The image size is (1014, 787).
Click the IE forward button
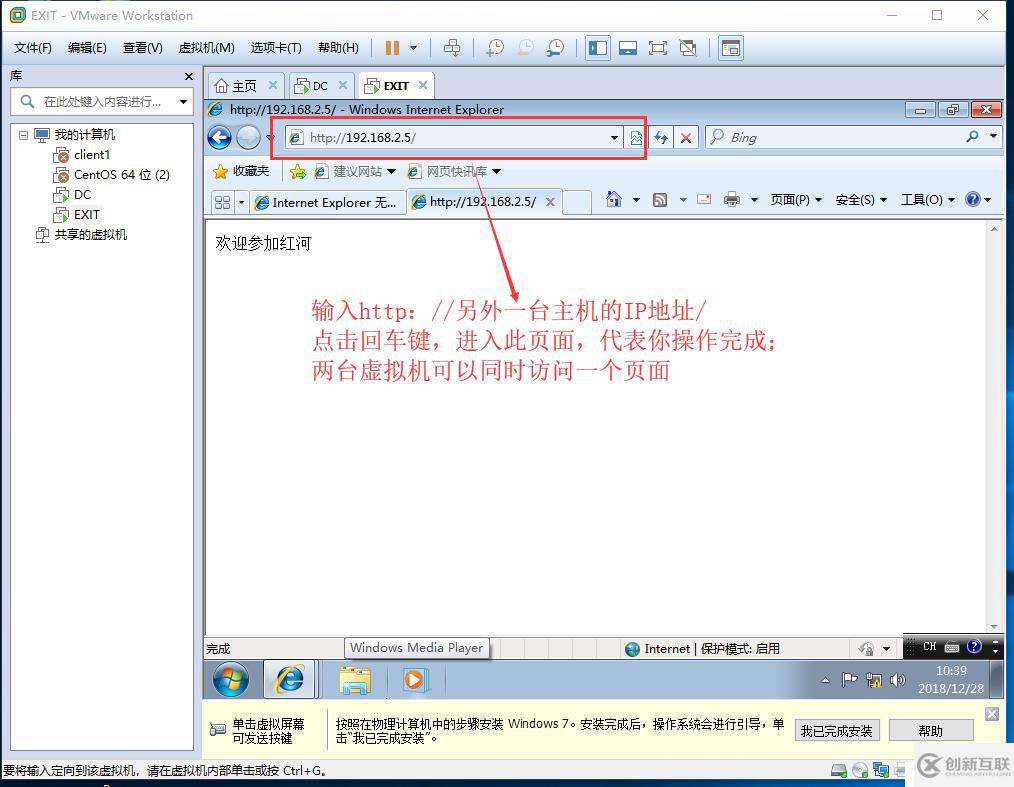248,137
